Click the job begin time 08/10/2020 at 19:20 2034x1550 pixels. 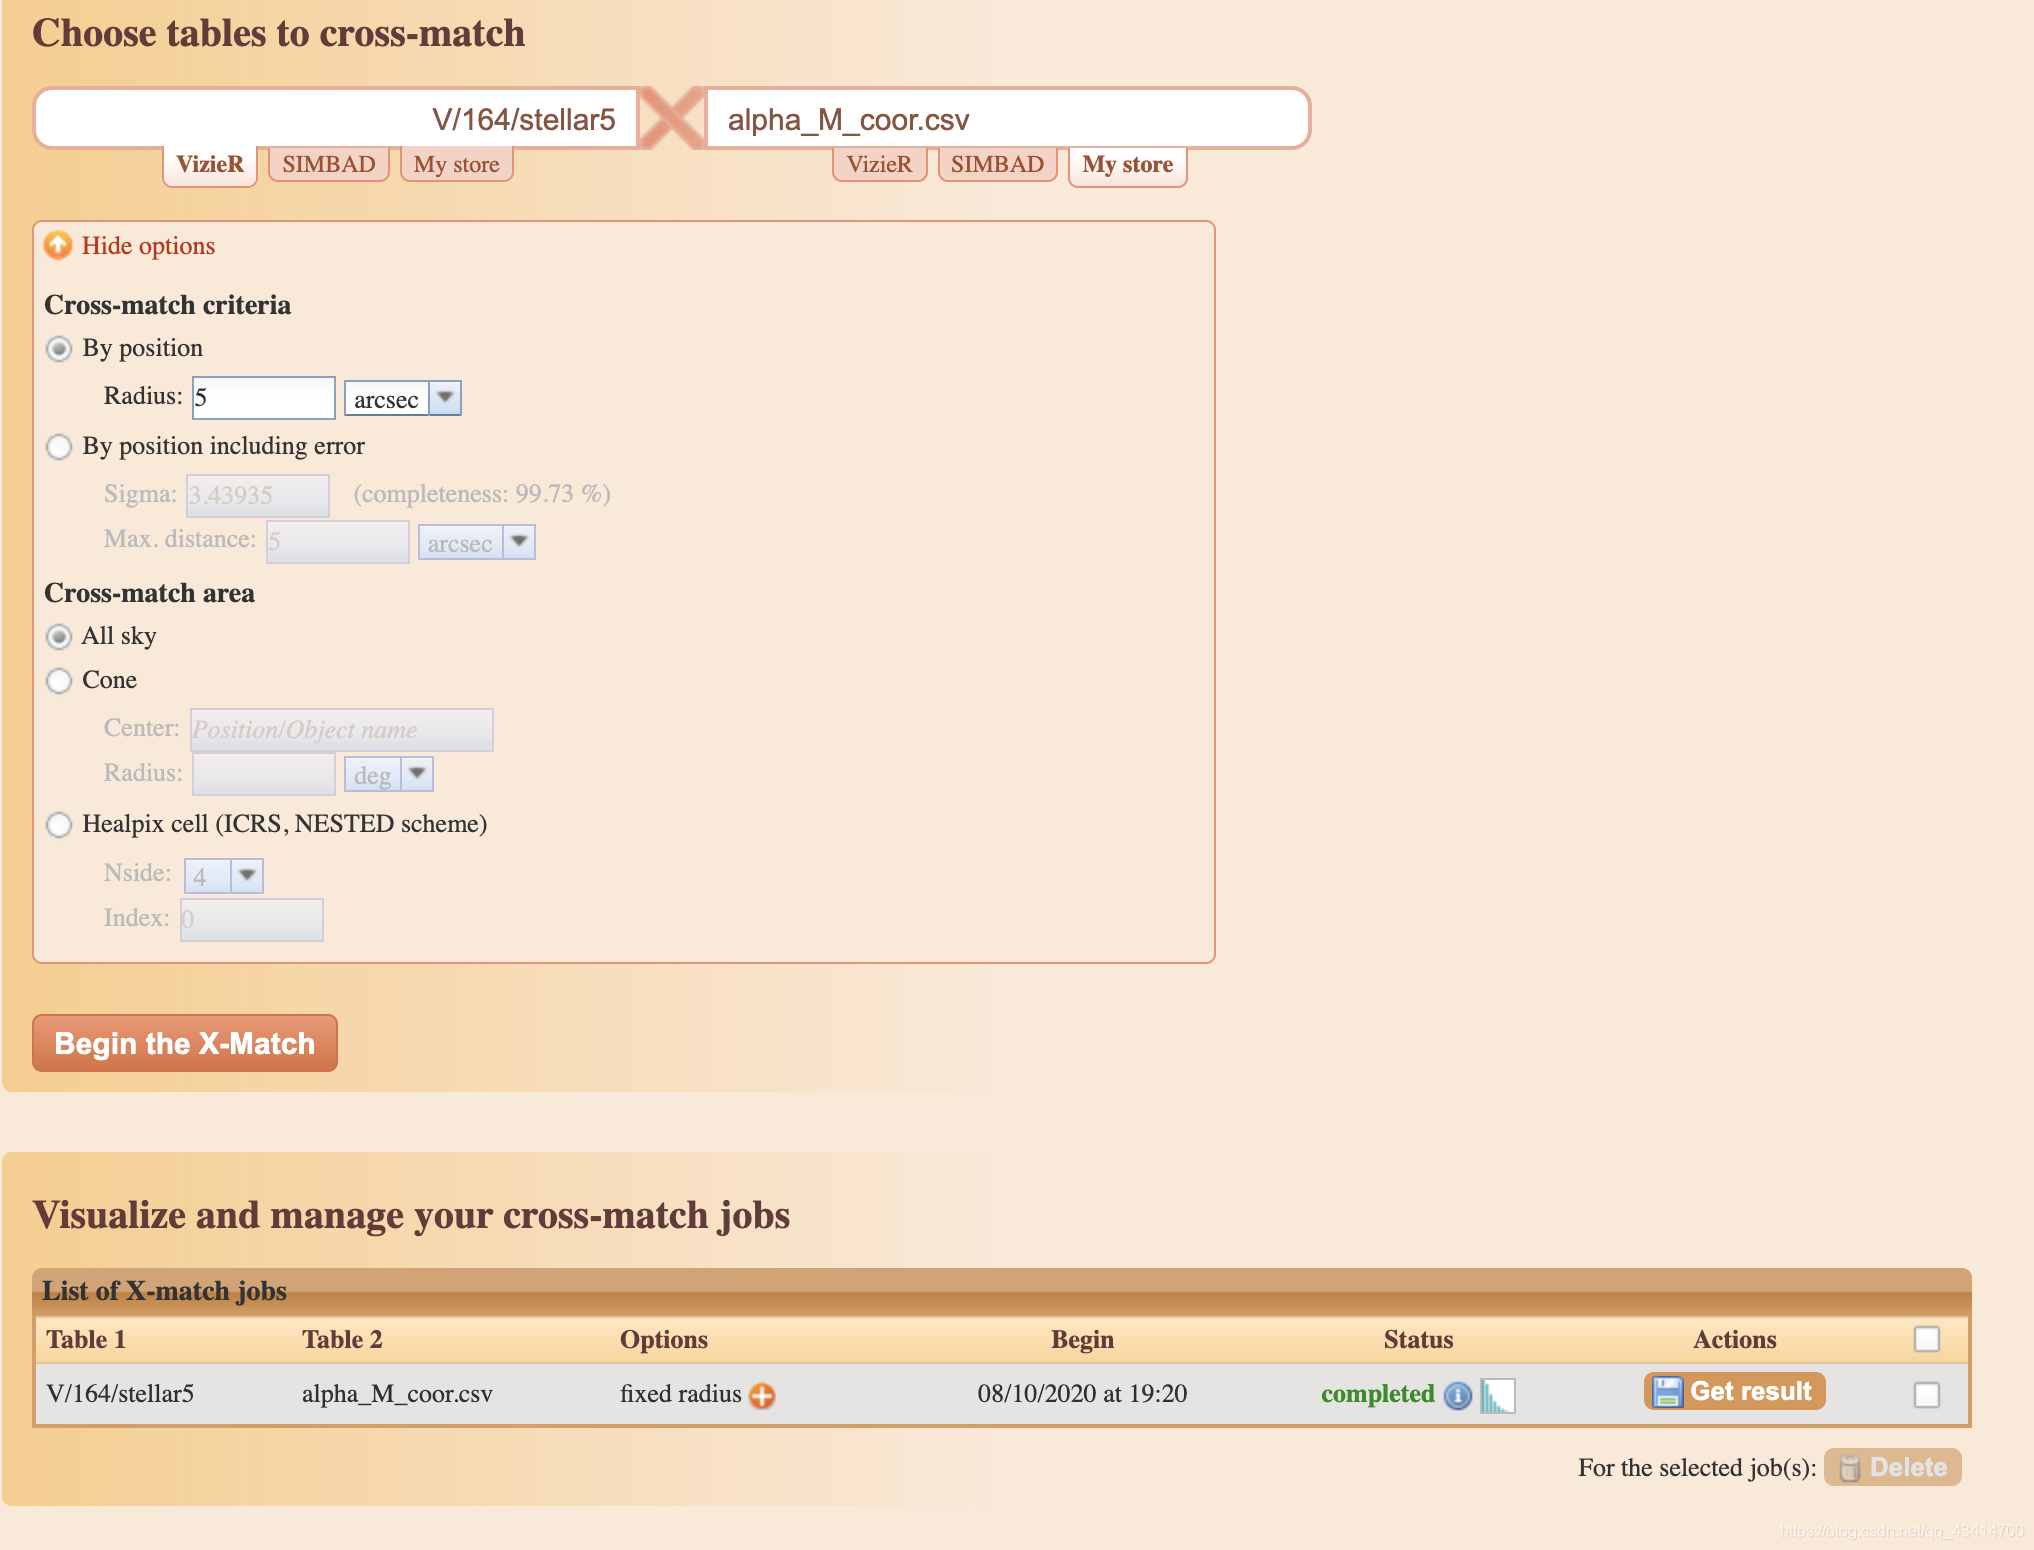pos(1082,1394)
